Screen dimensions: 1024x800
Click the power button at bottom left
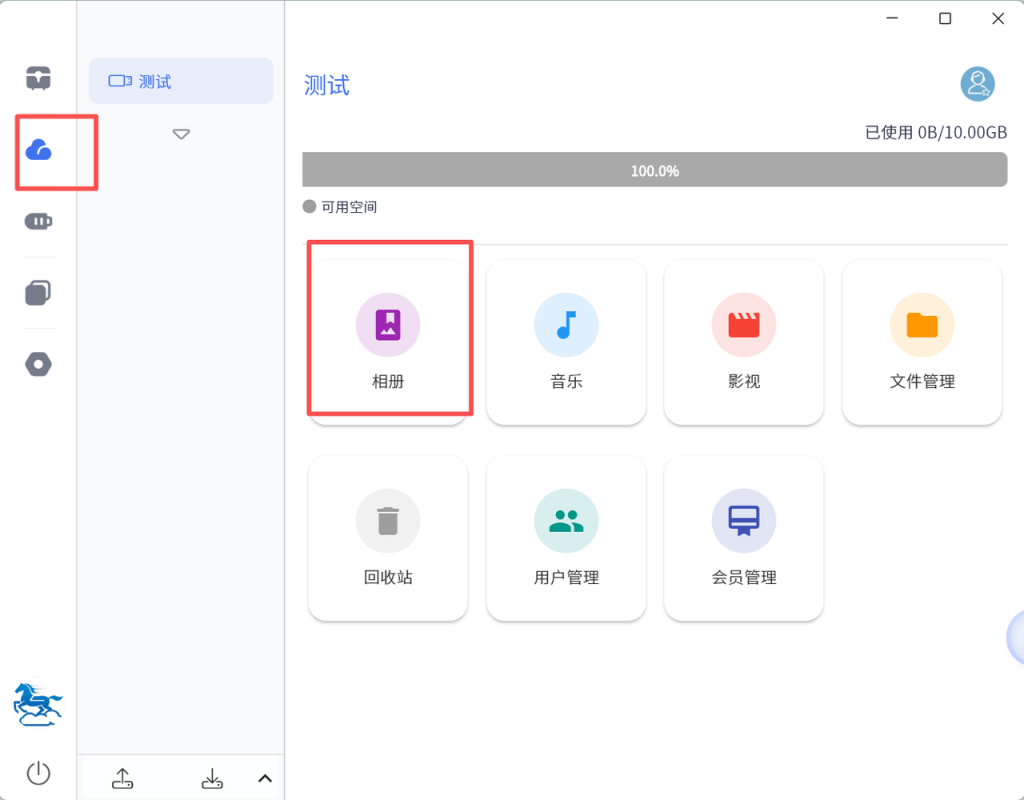click(38, 773)
